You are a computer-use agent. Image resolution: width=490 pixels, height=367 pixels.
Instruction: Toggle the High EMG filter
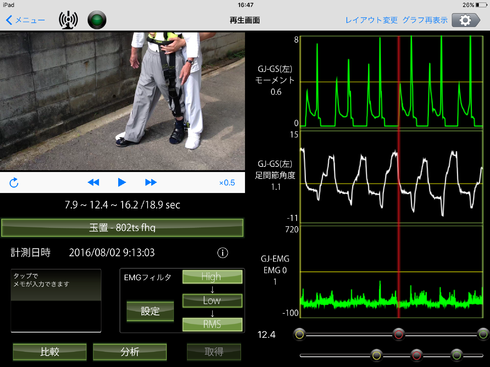tap(212, 277)
